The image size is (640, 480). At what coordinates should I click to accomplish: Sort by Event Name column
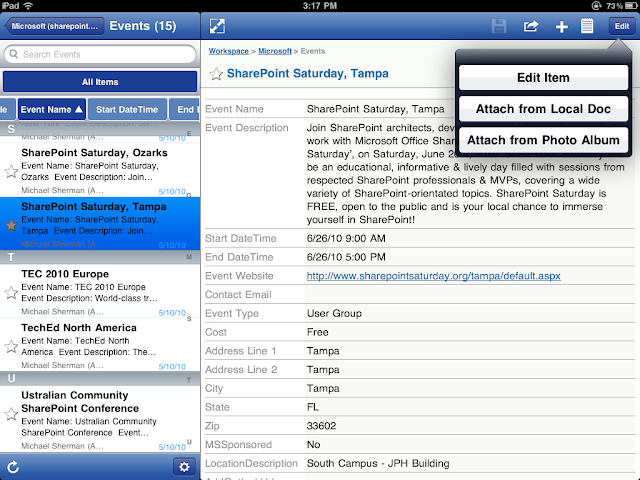[x=51, y=109]
